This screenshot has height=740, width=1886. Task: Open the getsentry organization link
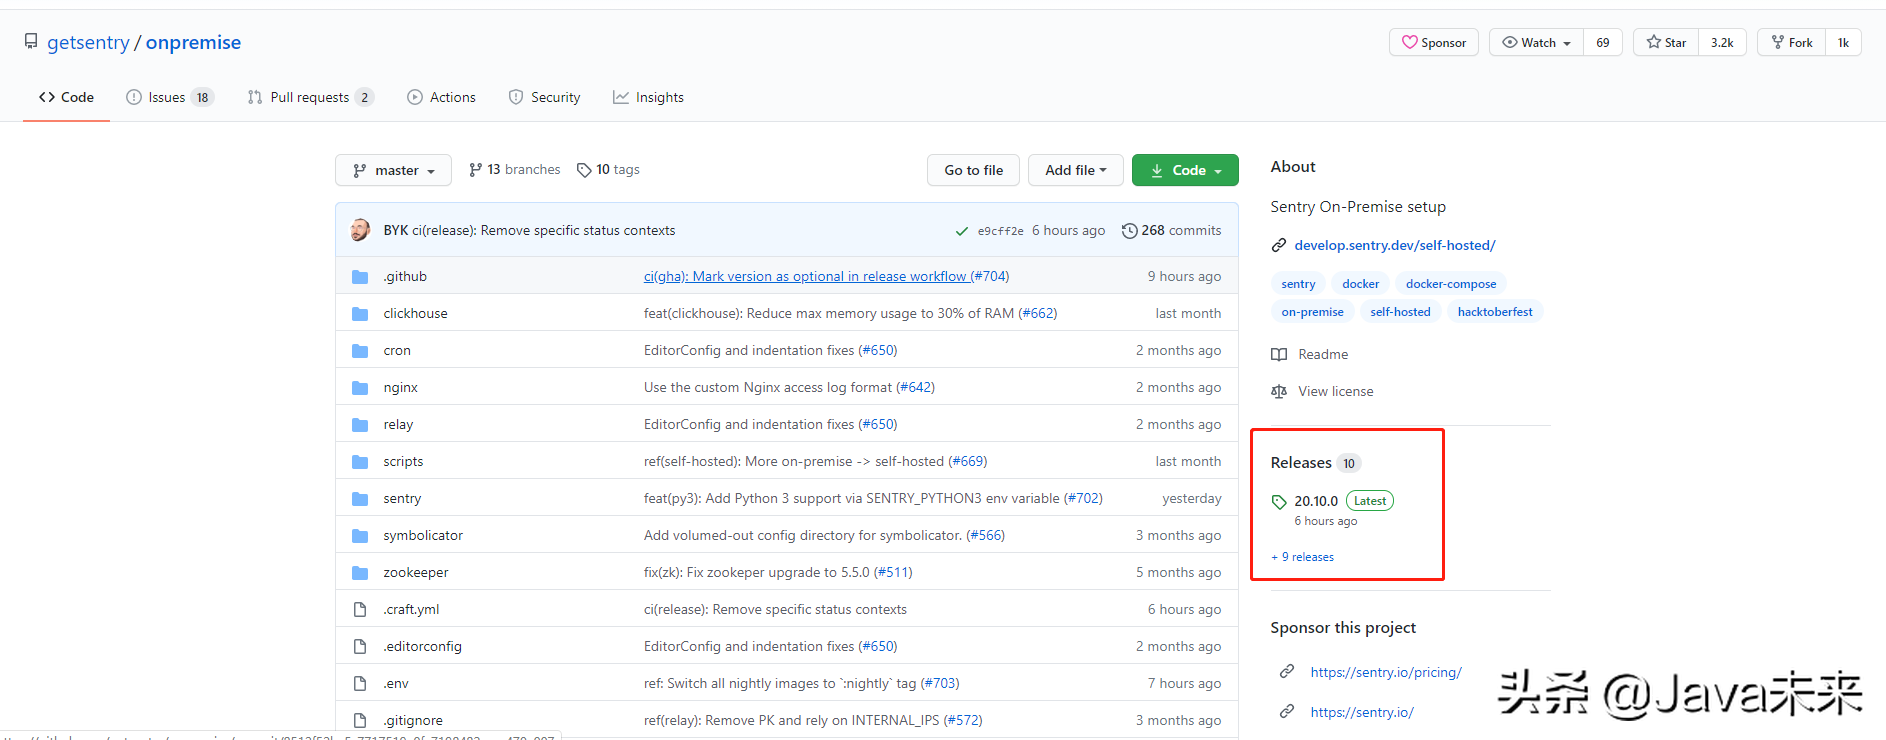[x=88, y=42]
